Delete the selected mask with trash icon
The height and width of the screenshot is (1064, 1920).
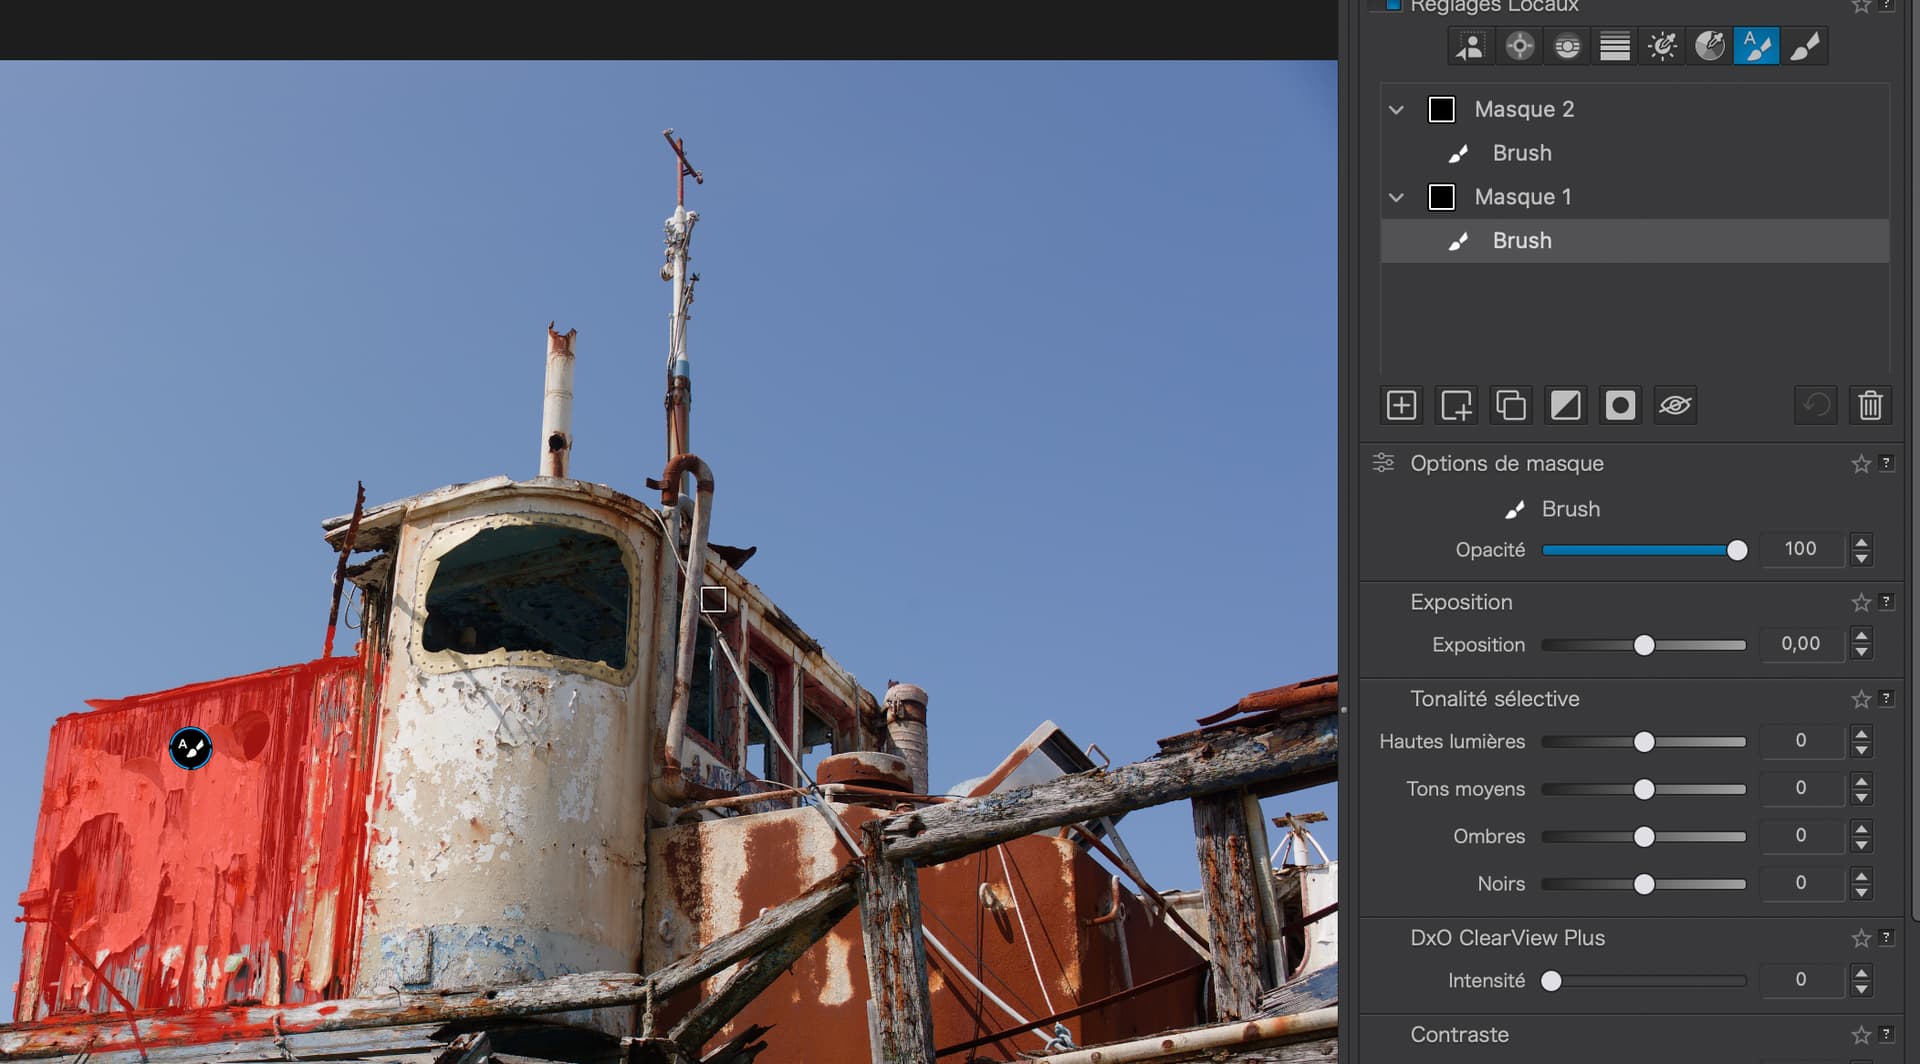1869,405
